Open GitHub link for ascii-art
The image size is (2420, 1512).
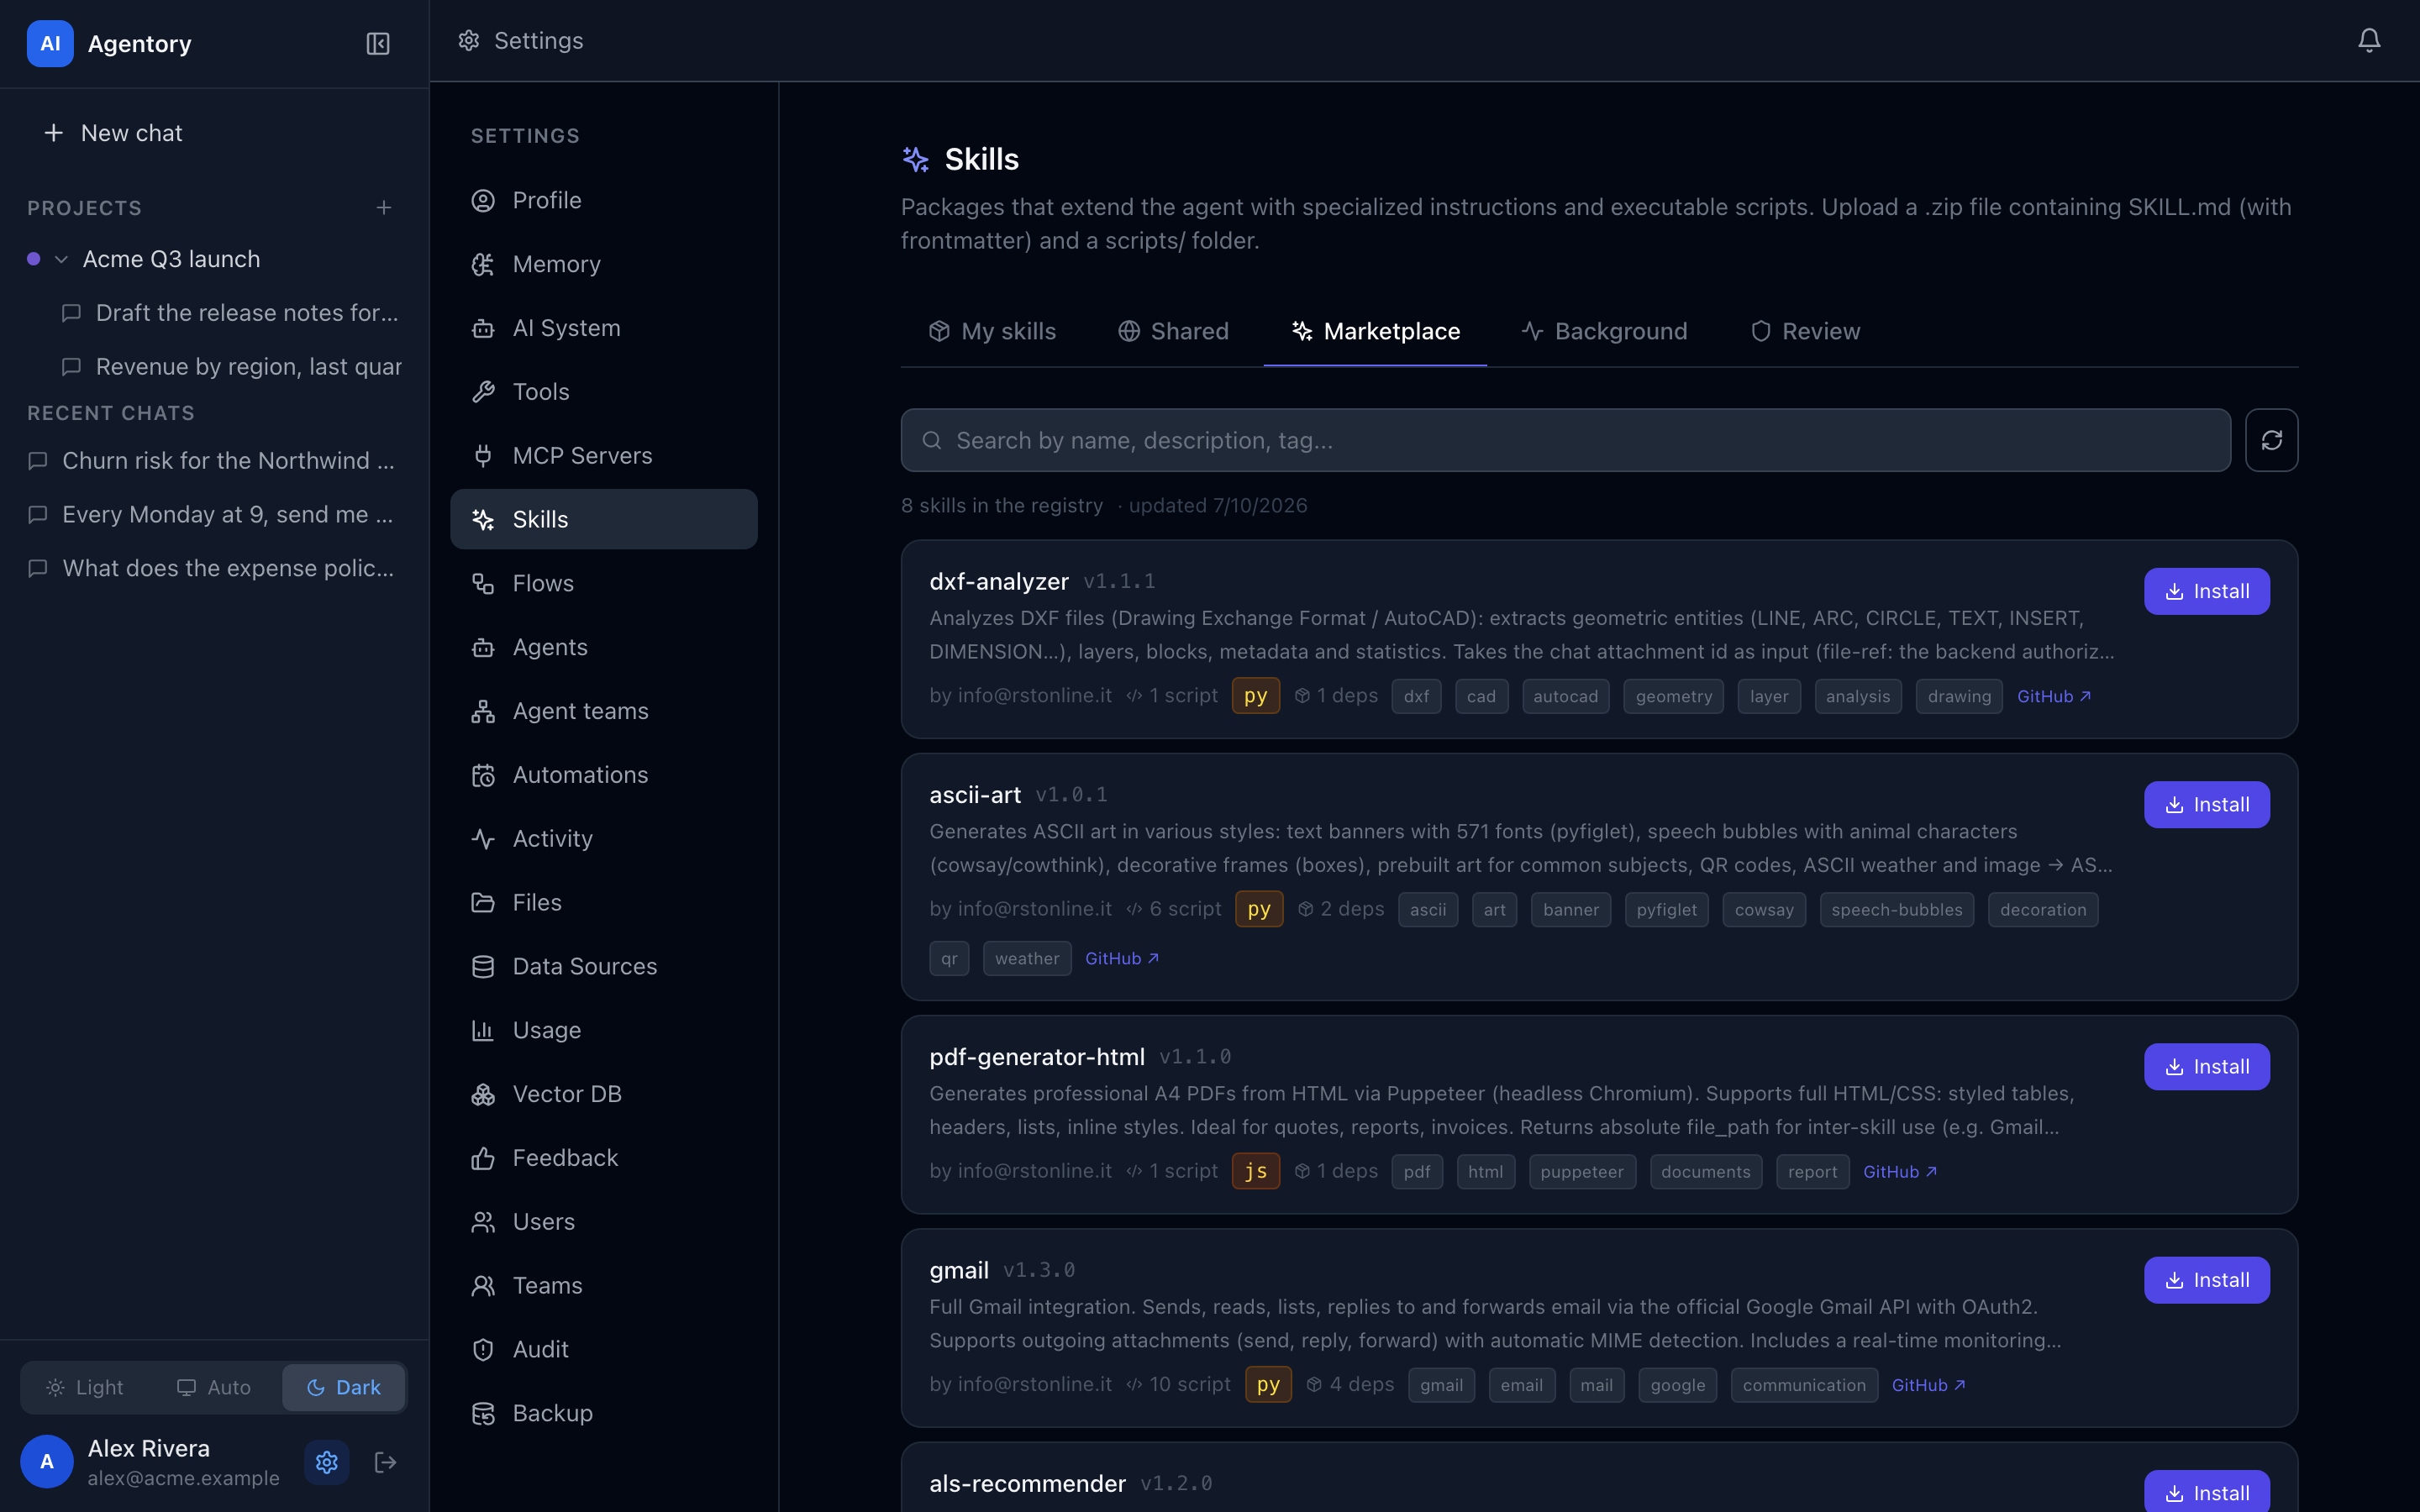coord(1121,958)
